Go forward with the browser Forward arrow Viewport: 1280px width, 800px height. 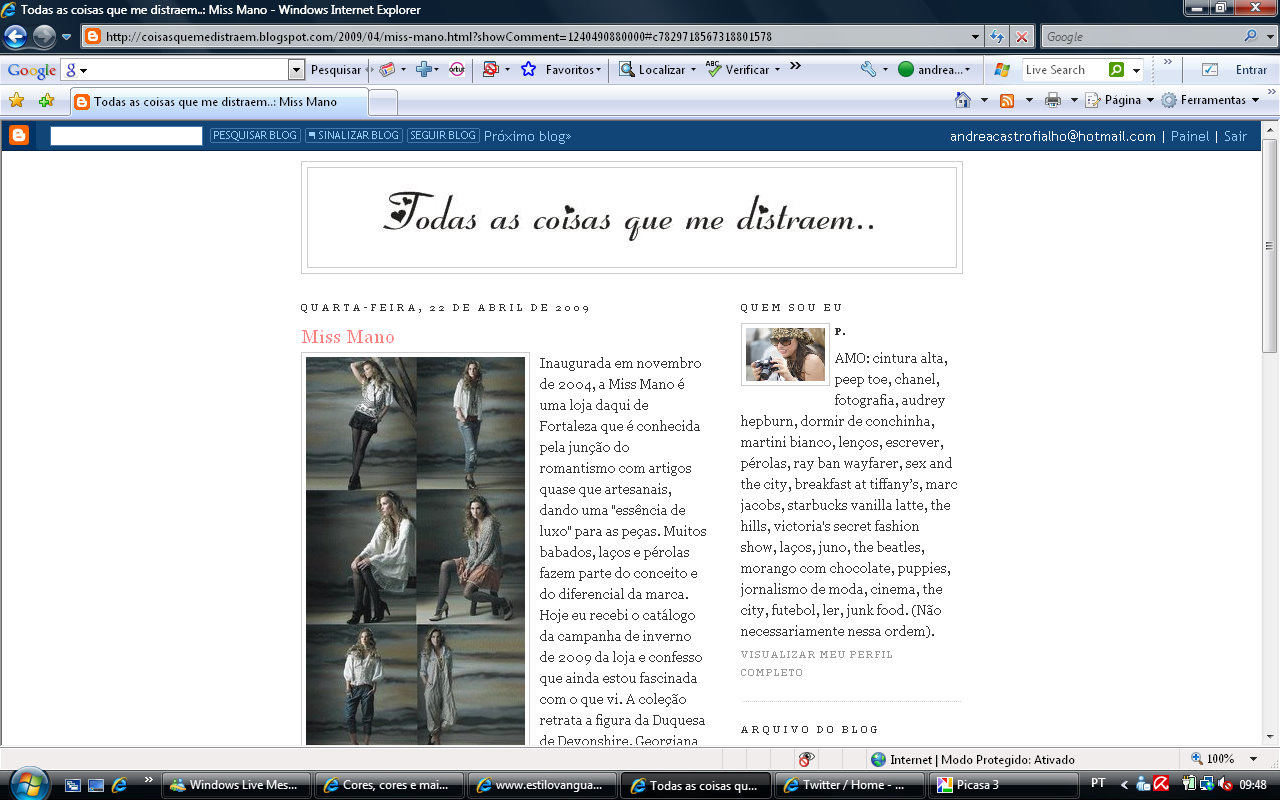[x=44, y=37]
